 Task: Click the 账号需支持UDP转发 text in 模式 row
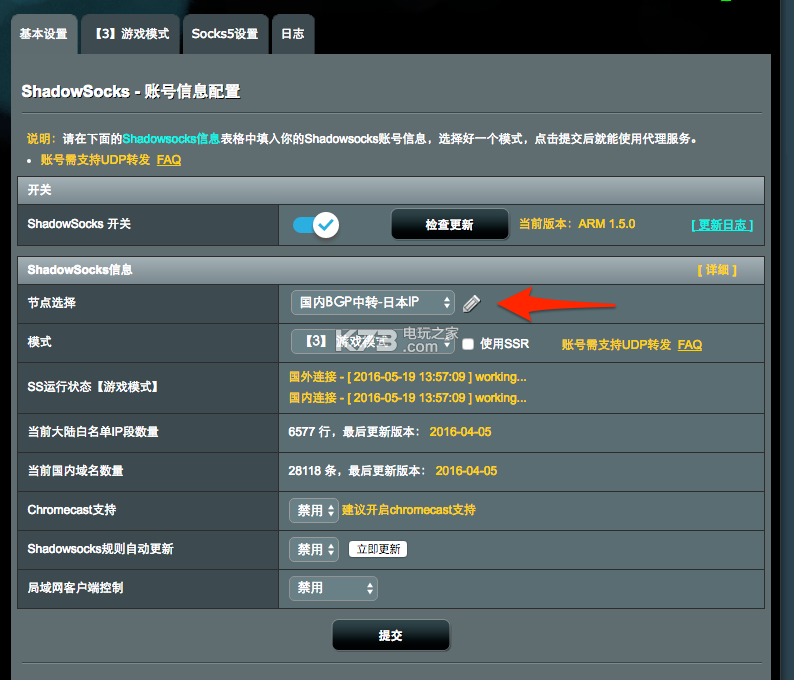(616, 345)
